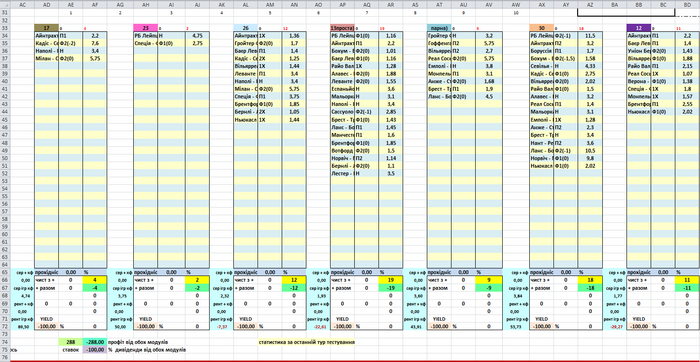Select column header AW

click(x=516, y=4)
